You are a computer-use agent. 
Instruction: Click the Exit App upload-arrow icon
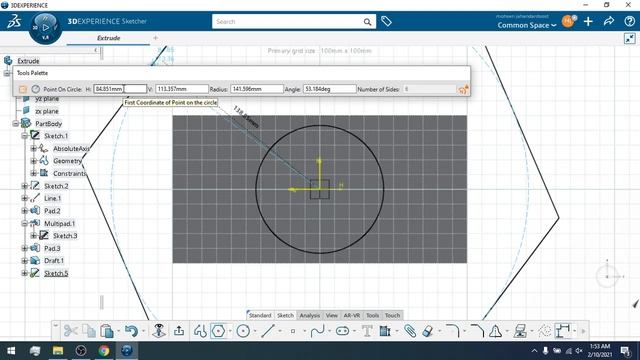click(179, 331)
